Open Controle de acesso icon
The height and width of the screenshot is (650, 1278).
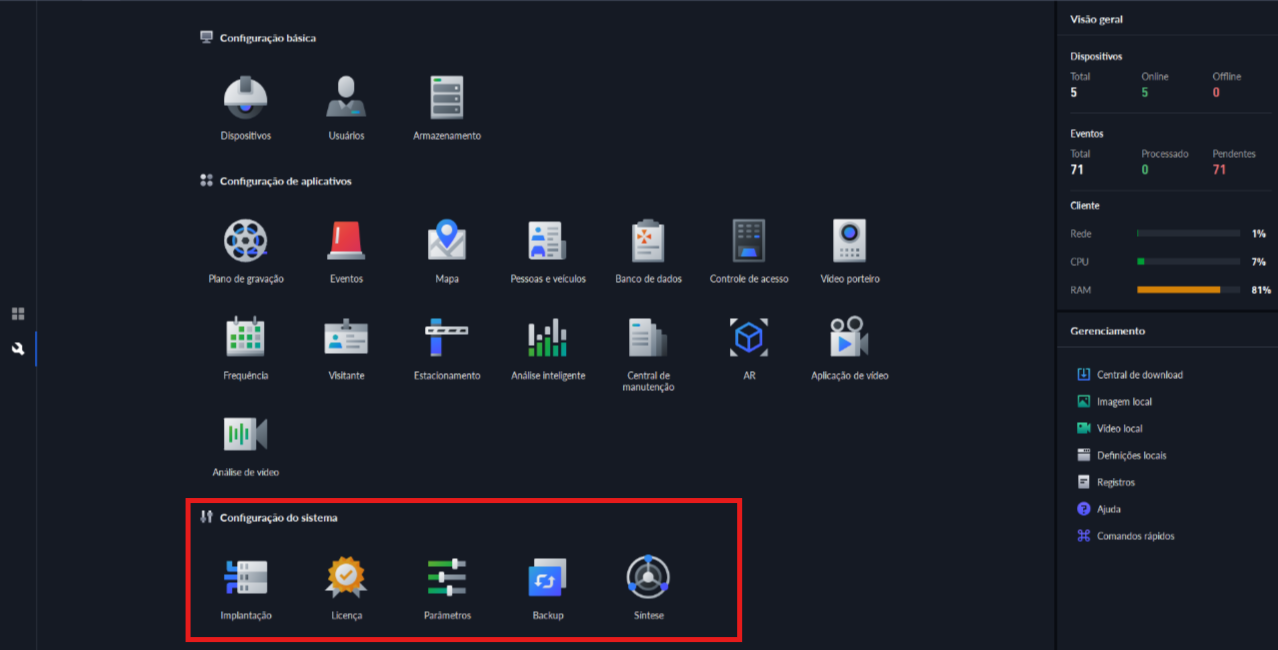tap(749, 241)
